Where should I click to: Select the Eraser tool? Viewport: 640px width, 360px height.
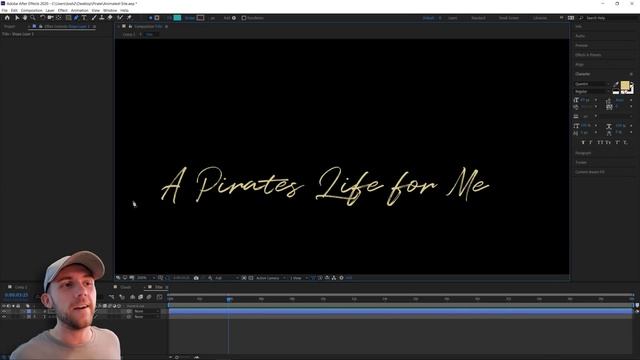110,18
